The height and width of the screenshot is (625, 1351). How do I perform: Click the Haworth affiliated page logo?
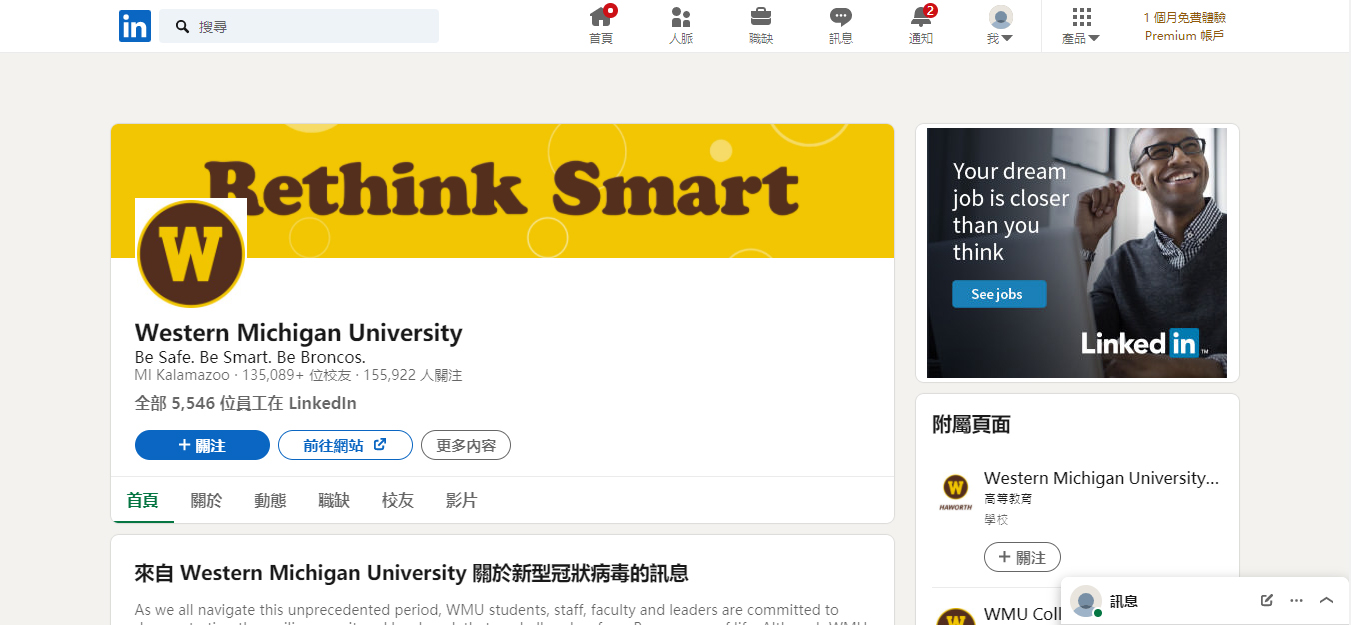(x=956, y=491)
